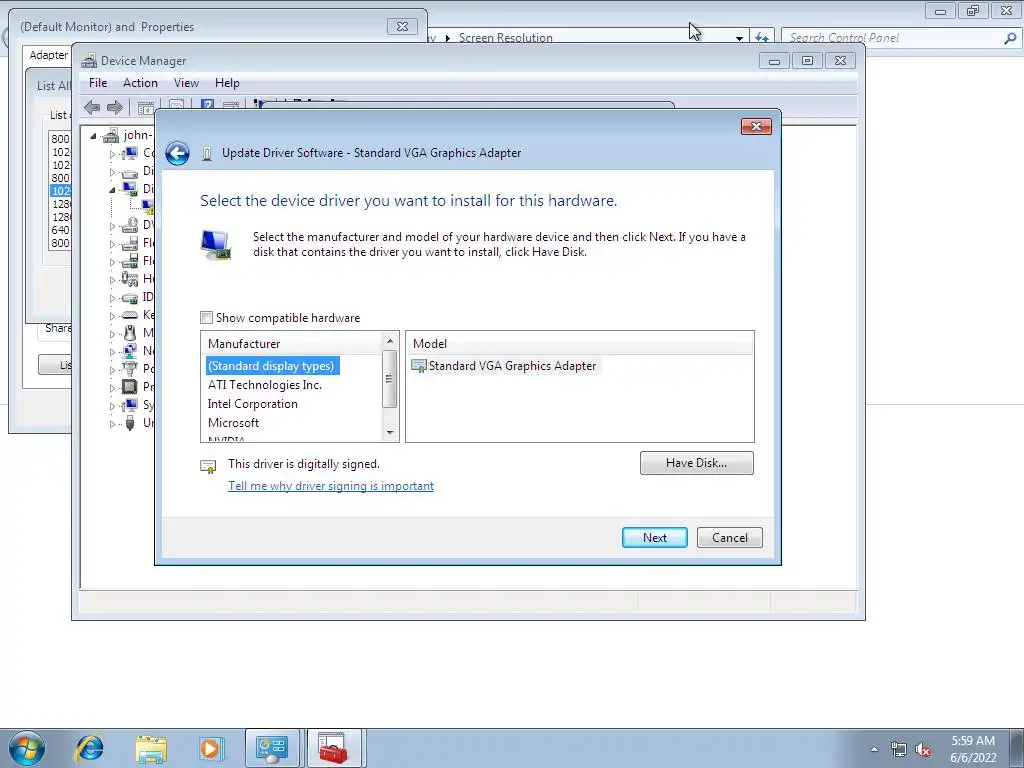Click the Cancel button
Image resolution: width=1024 pixels, height=768 pixels.
pos(729,537)
